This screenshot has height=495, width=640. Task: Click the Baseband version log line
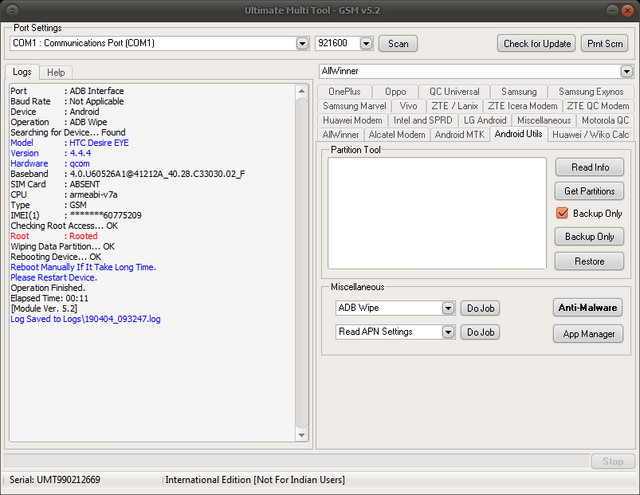point(128,174)
